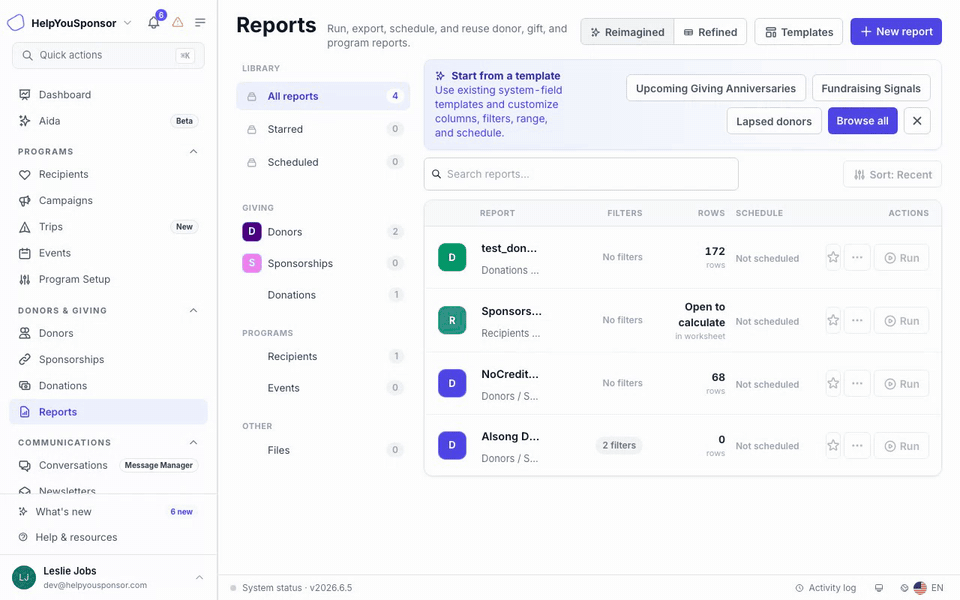
Task: Click the 2 filters chip on Alsong D...
Action: pos(619,445)
